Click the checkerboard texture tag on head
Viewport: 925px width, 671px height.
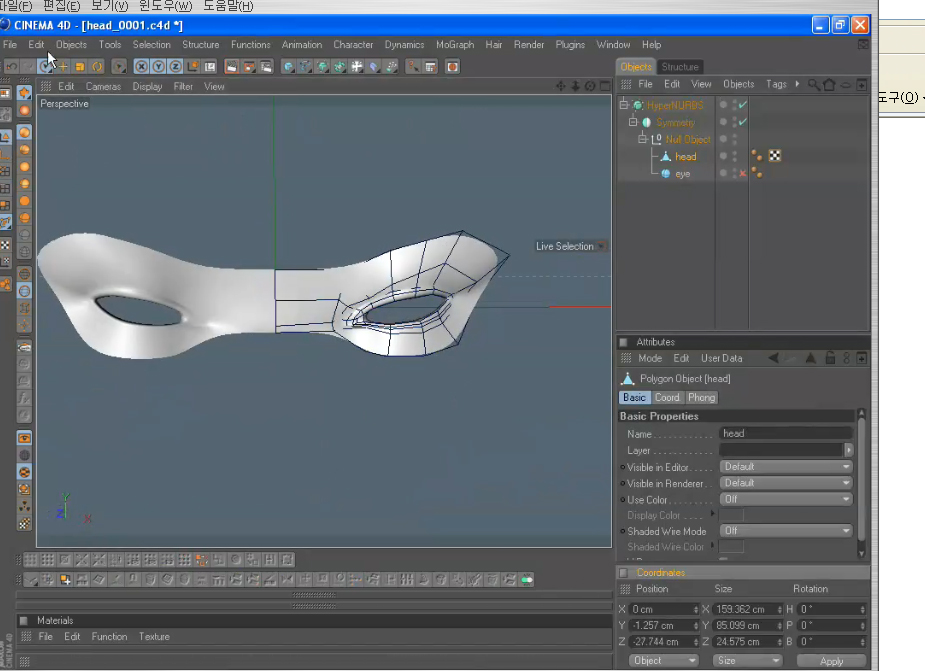pos(775,156)
